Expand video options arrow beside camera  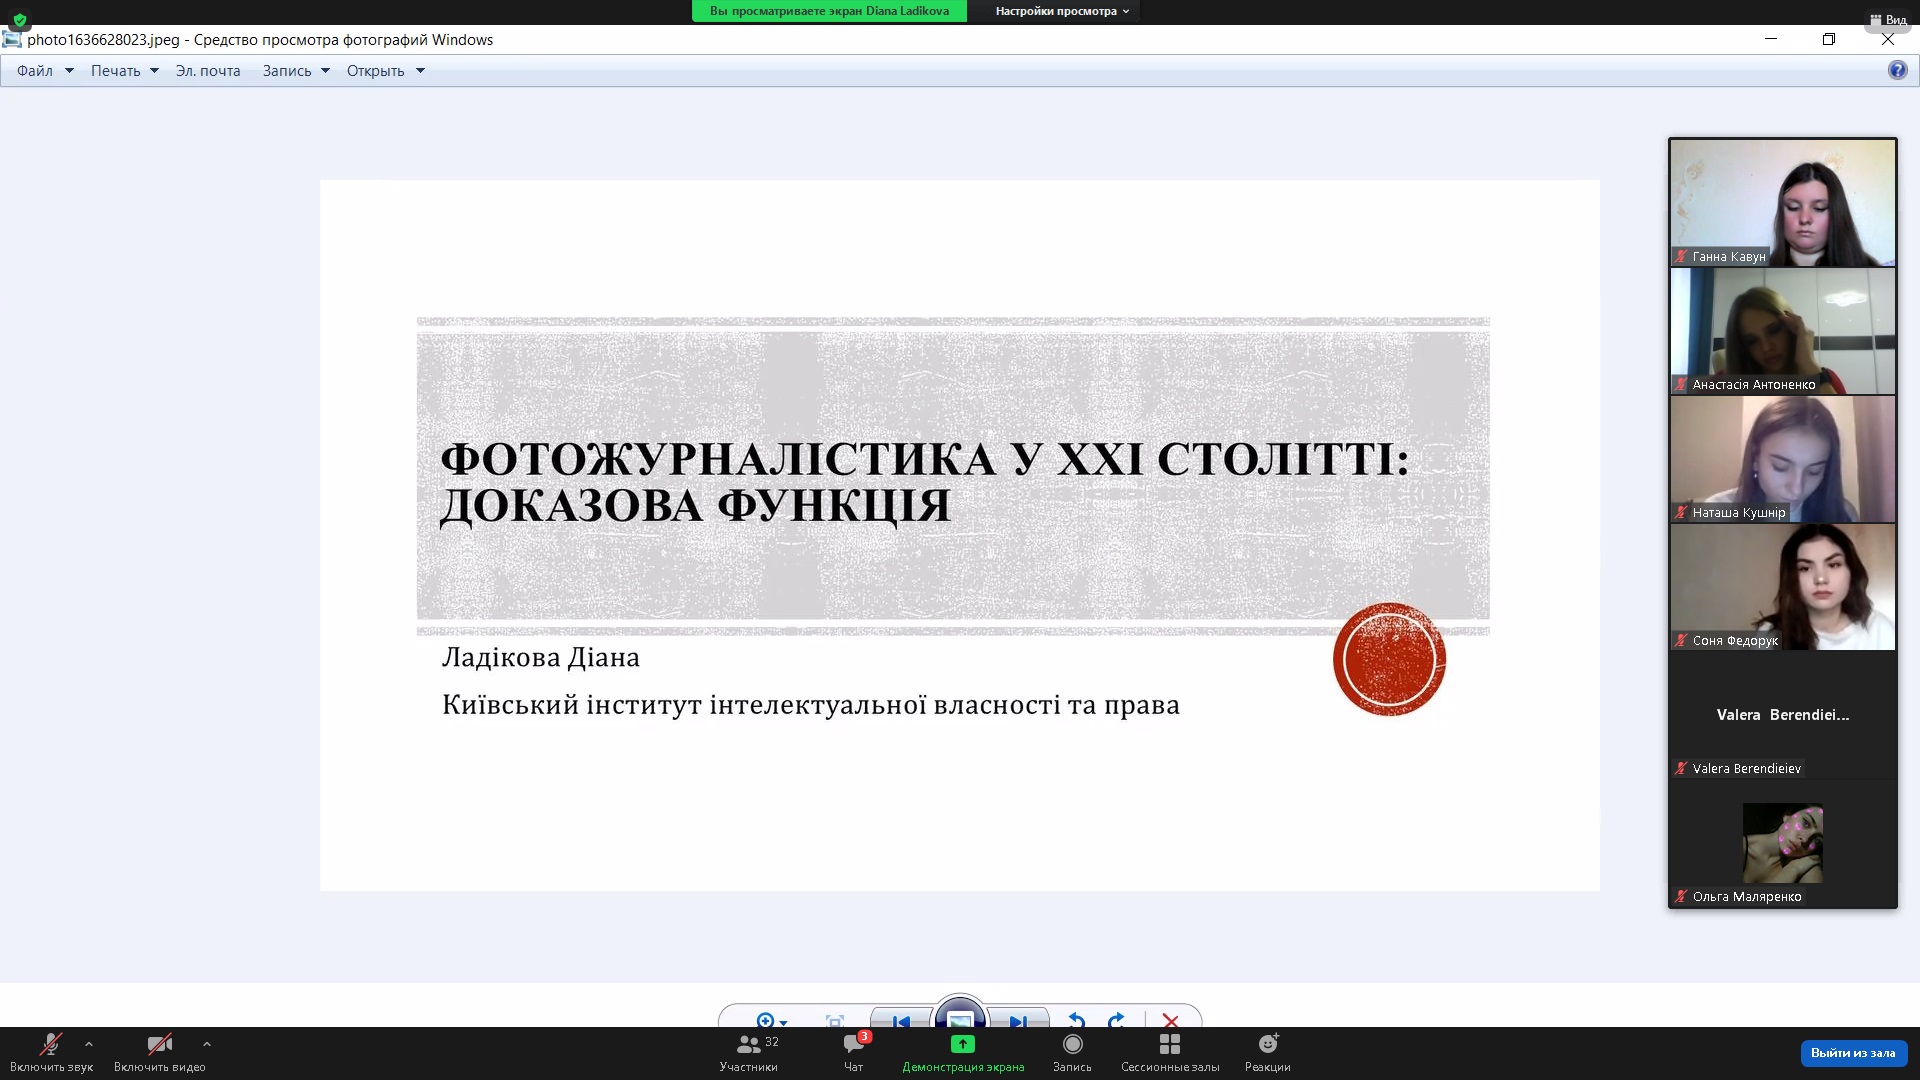coord(207,1044)
